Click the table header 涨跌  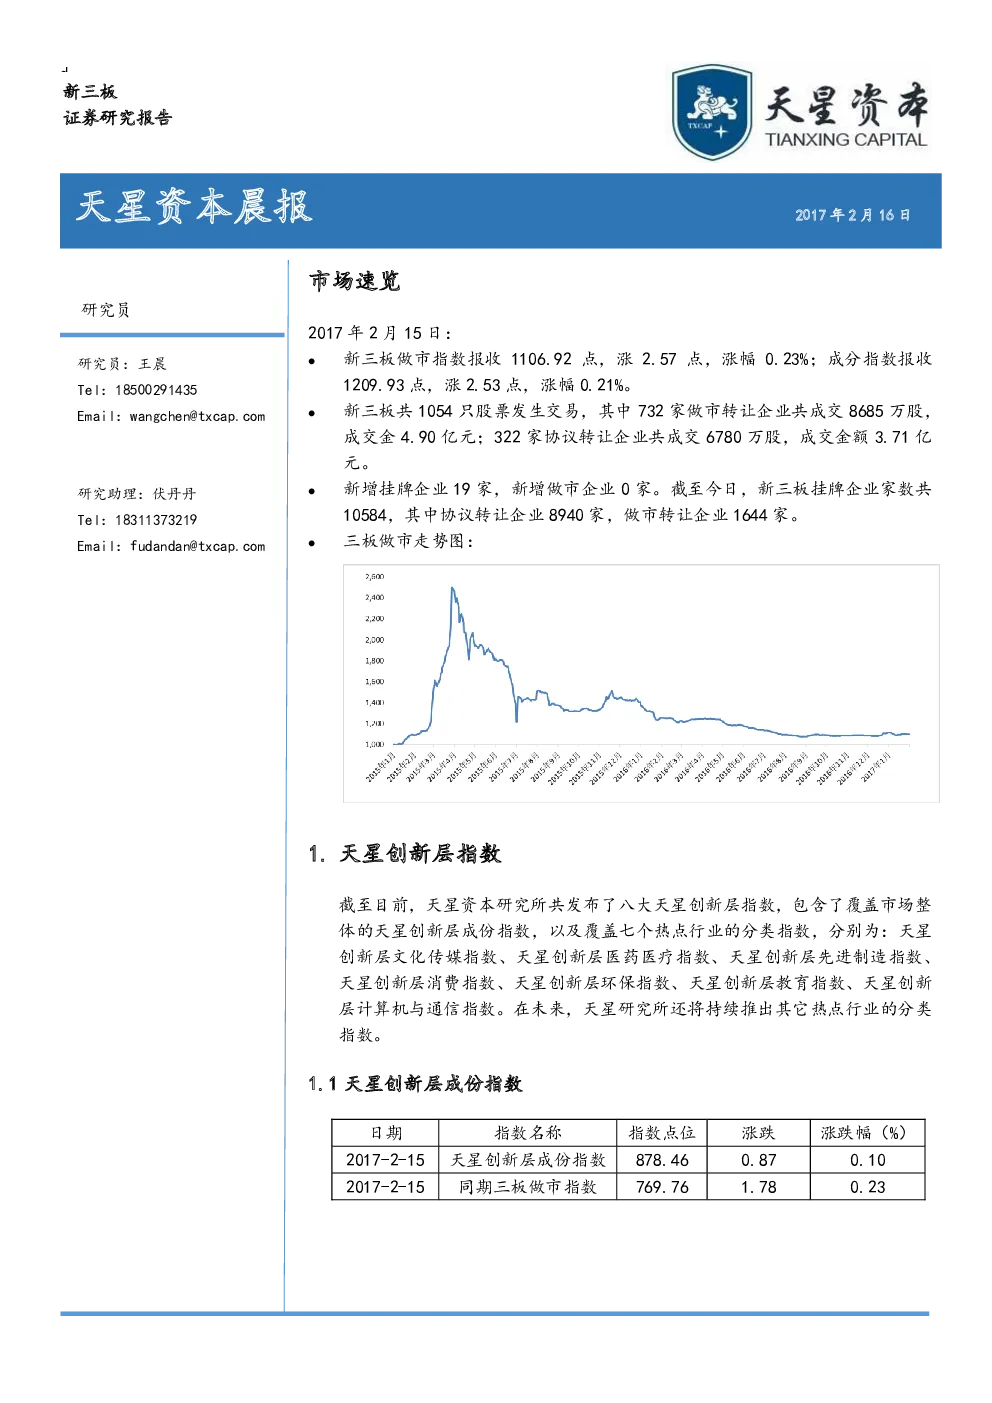[758, 1133]
